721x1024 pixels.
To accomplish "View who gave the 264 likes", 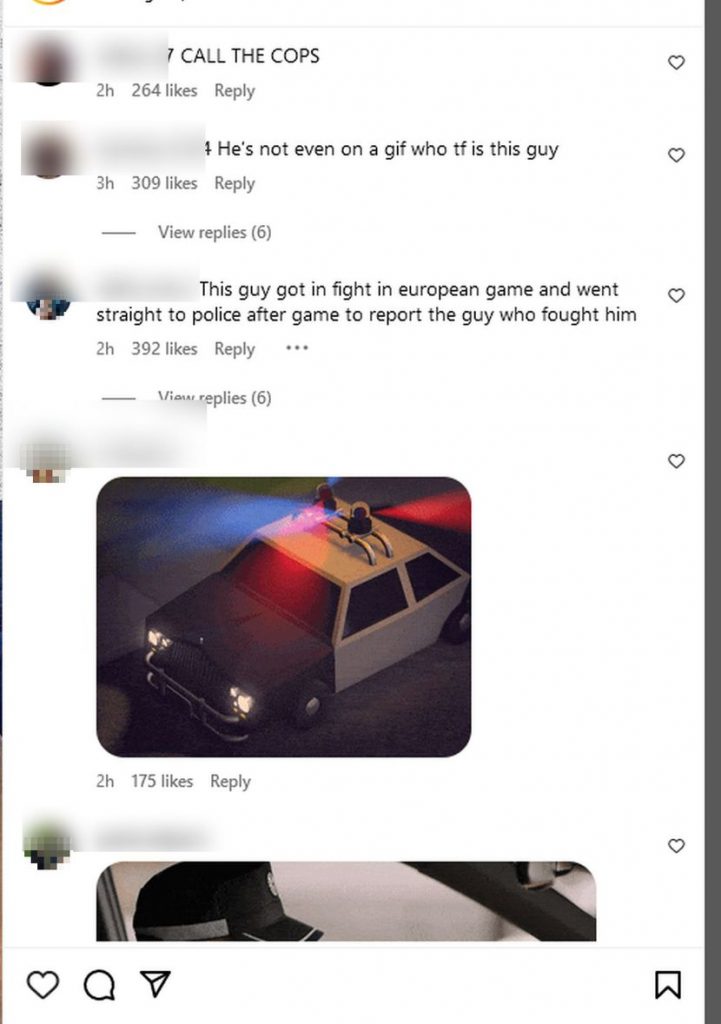I will pos(164,90).
